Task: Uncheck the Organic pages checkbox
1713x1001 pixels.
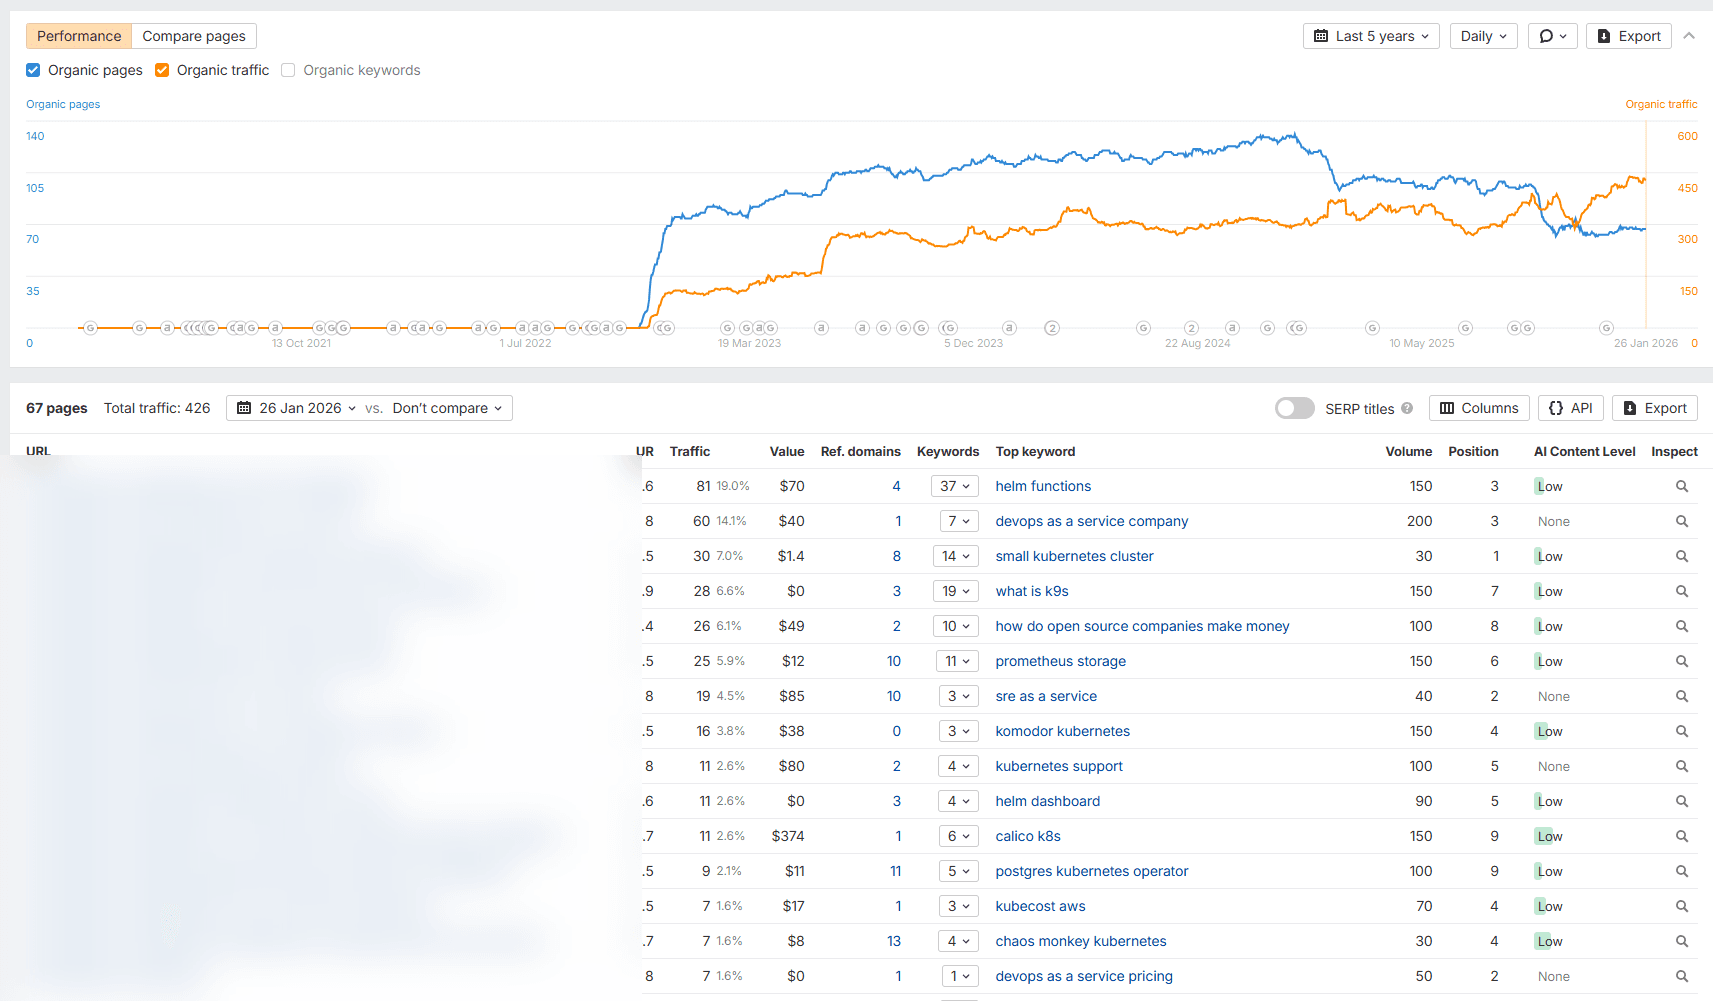Action: [33, 70]
